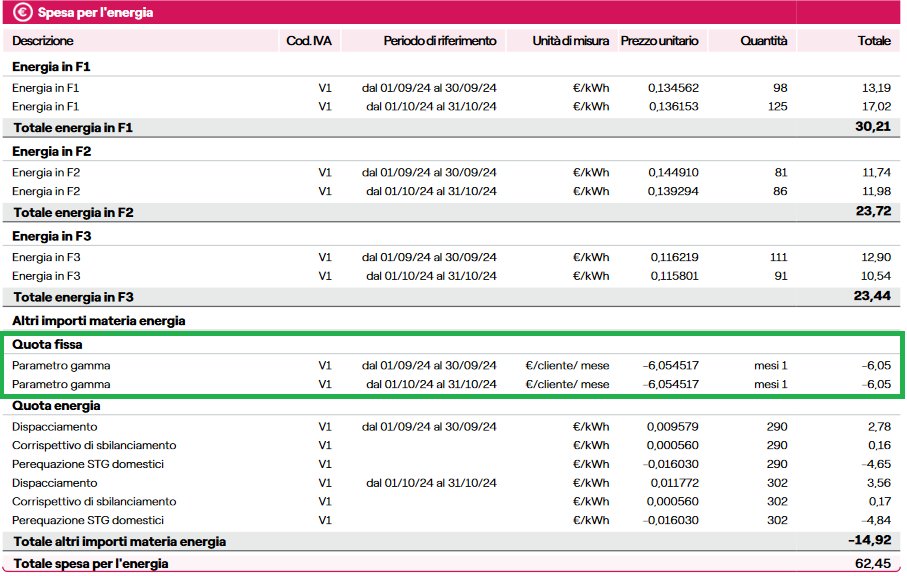Click the "Quota energia" subsection heading
The width and height of the screenshot is (907, 576).
click(56, 406)
